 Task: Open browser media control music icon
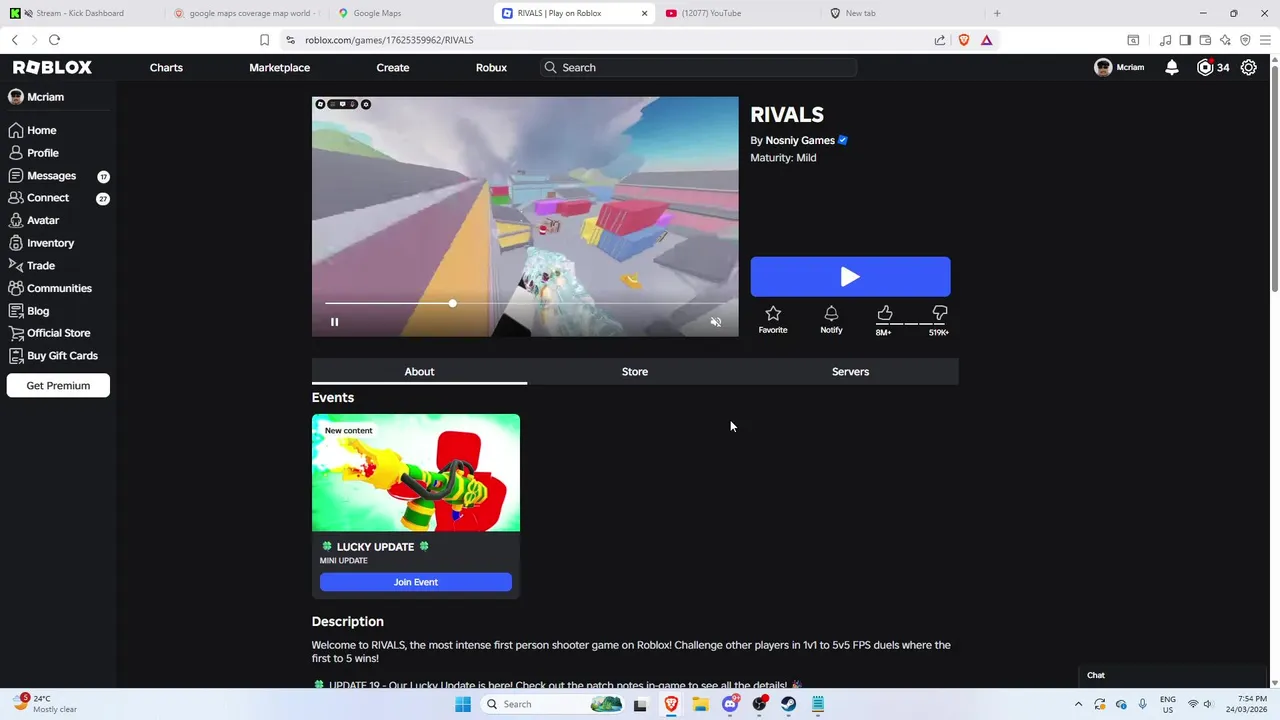tap(1165, 40)
